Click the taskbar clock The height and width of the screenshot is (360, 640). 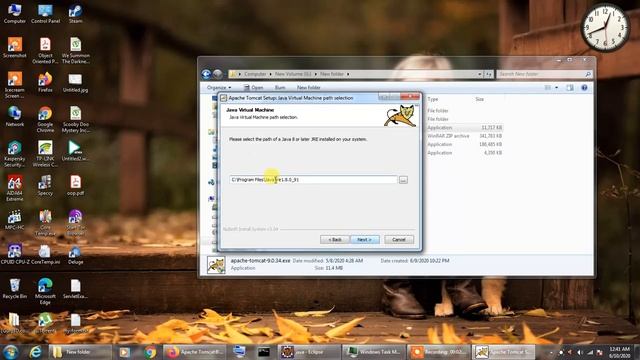(620, 352)
